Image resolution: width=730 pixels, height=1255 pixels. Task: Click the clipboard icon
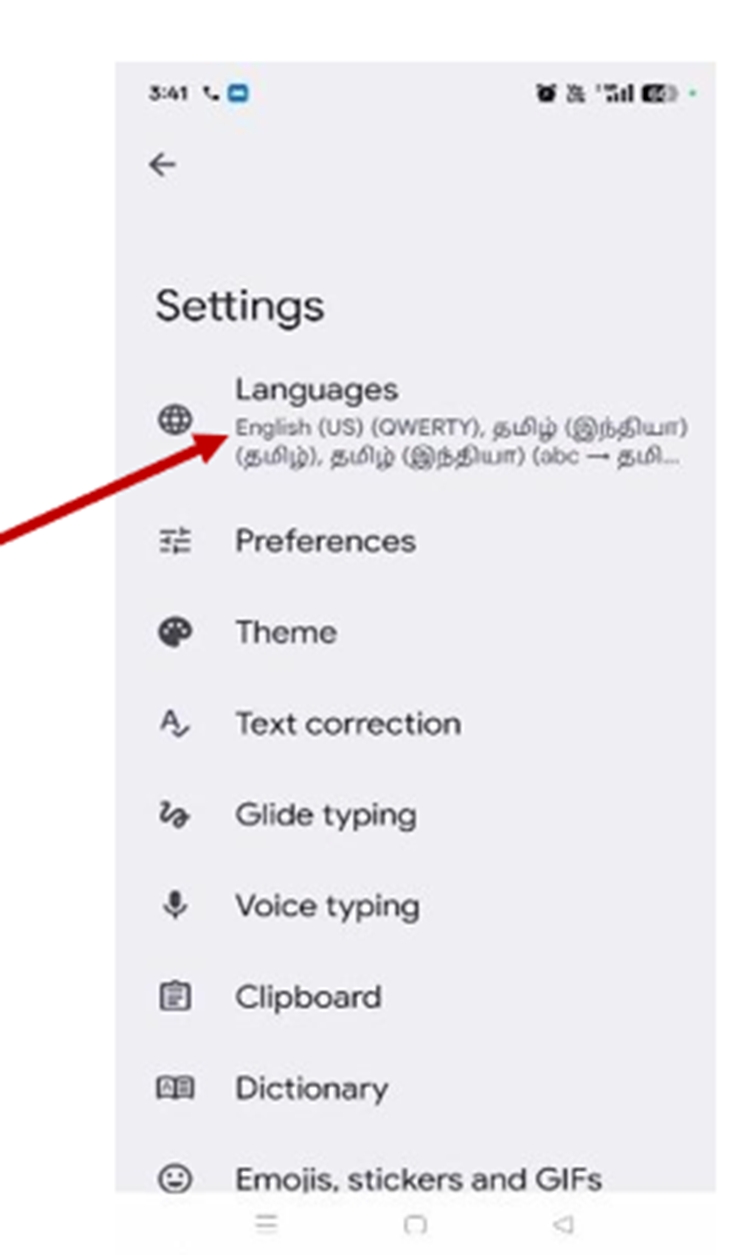(x=175, y=997)
